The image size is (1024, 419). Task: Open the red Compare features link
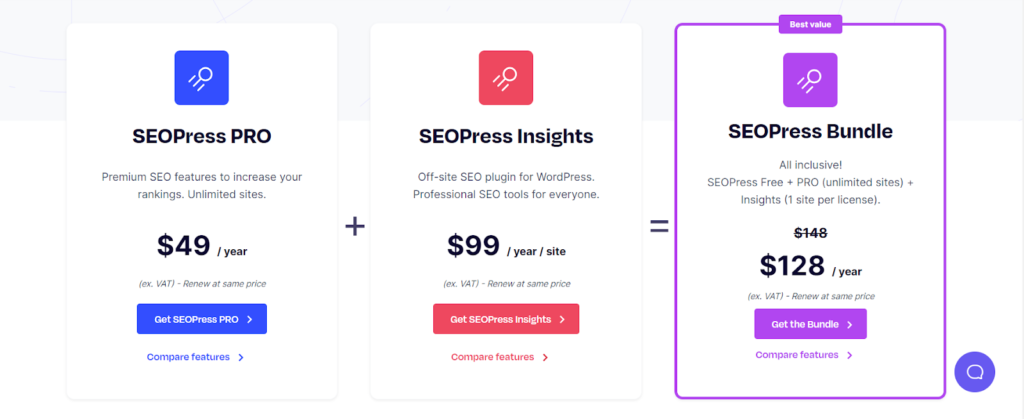click(x=499, y=357)
